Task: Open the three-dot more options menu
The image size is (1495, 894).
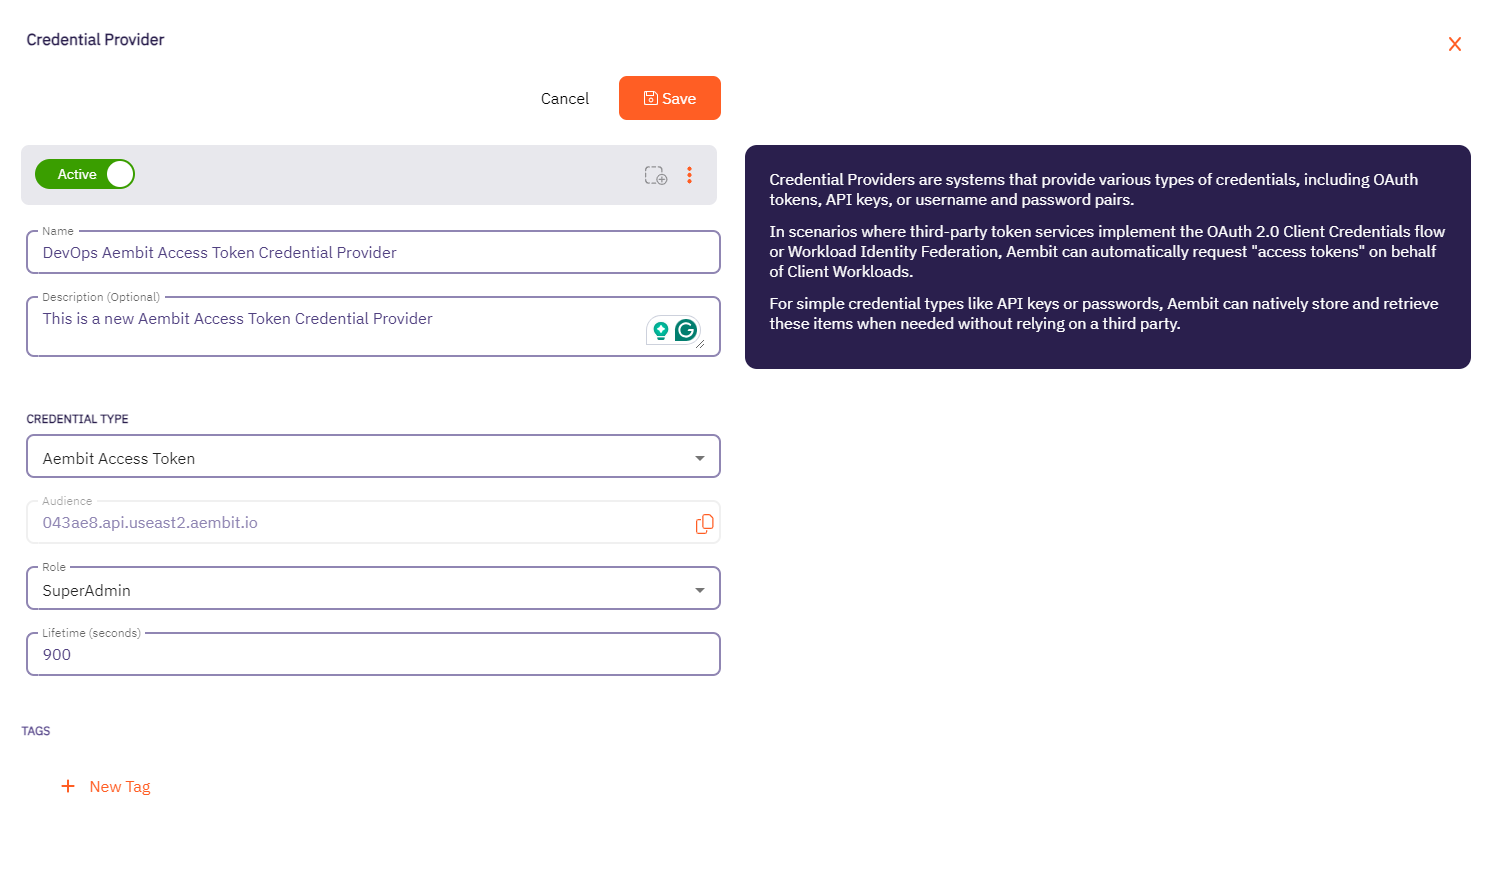Action: pyautogui.click(x=689, y=175)
